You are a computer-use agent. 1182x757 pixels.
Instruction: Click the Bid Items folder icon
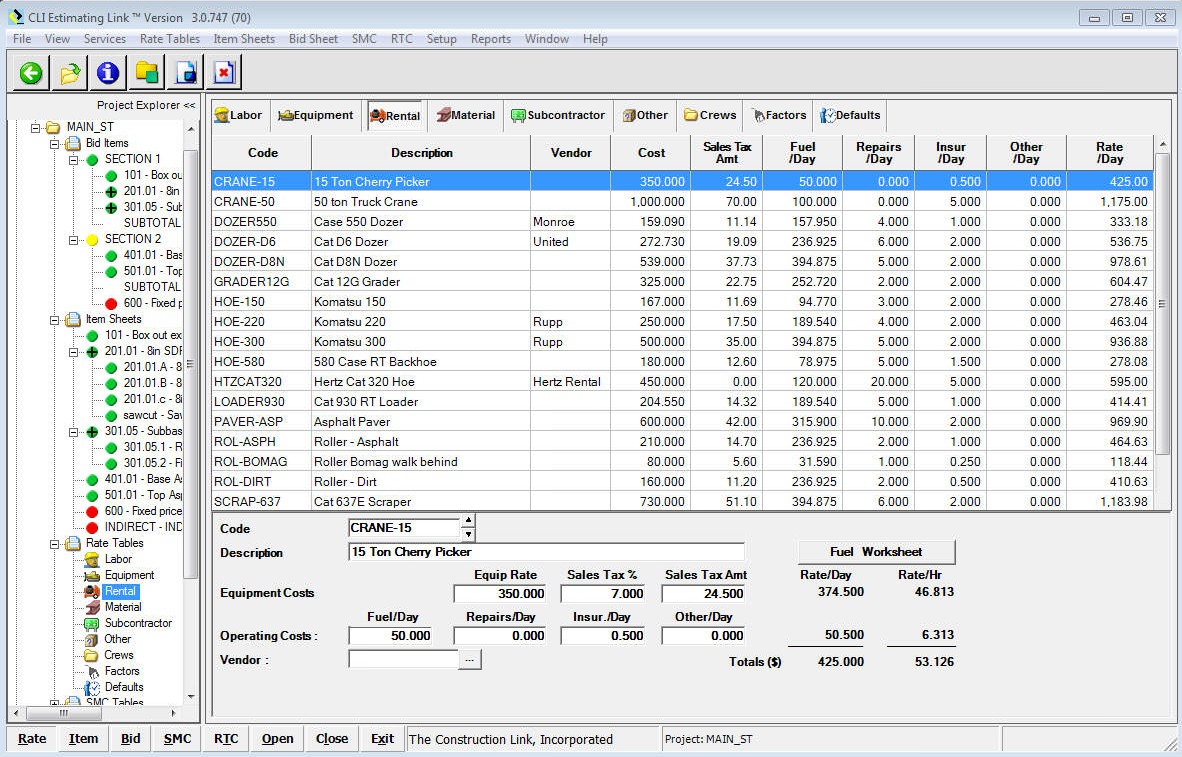[x=73, y=143]
